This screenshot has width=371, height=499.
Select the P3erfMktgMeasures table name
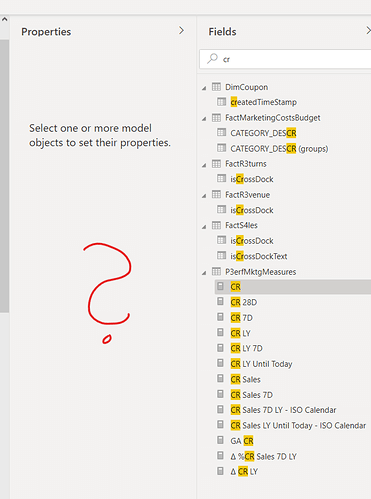261,272
